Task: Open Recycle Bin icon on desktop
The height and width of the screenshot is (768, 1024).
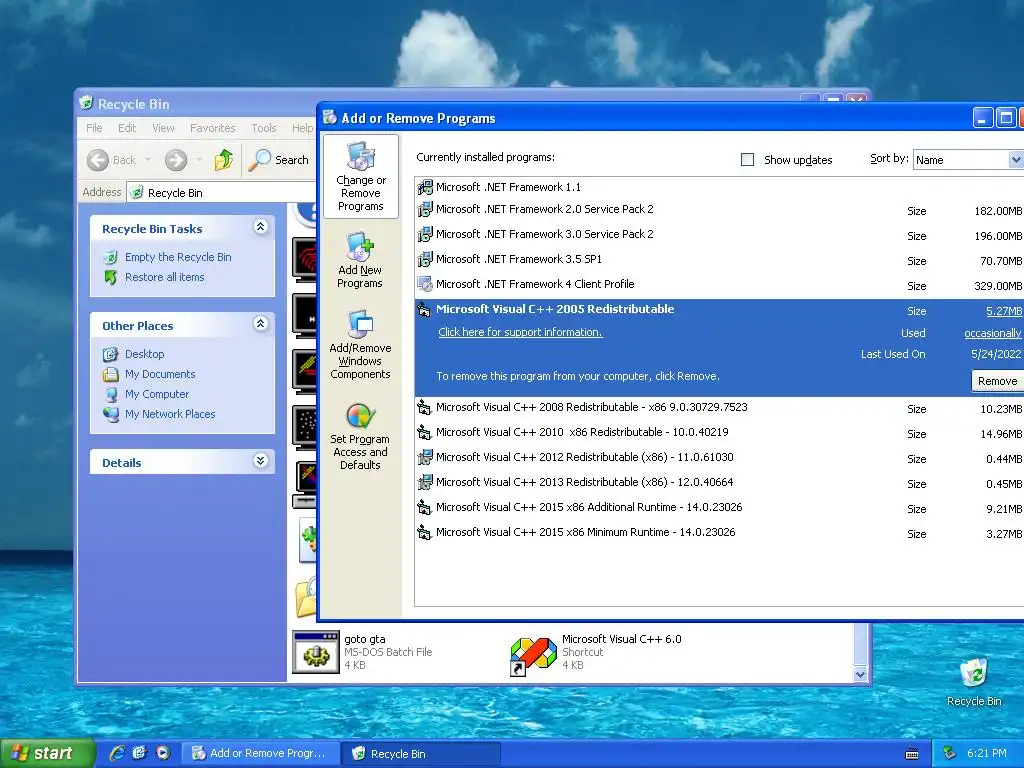Action: [x=974, y=673]
